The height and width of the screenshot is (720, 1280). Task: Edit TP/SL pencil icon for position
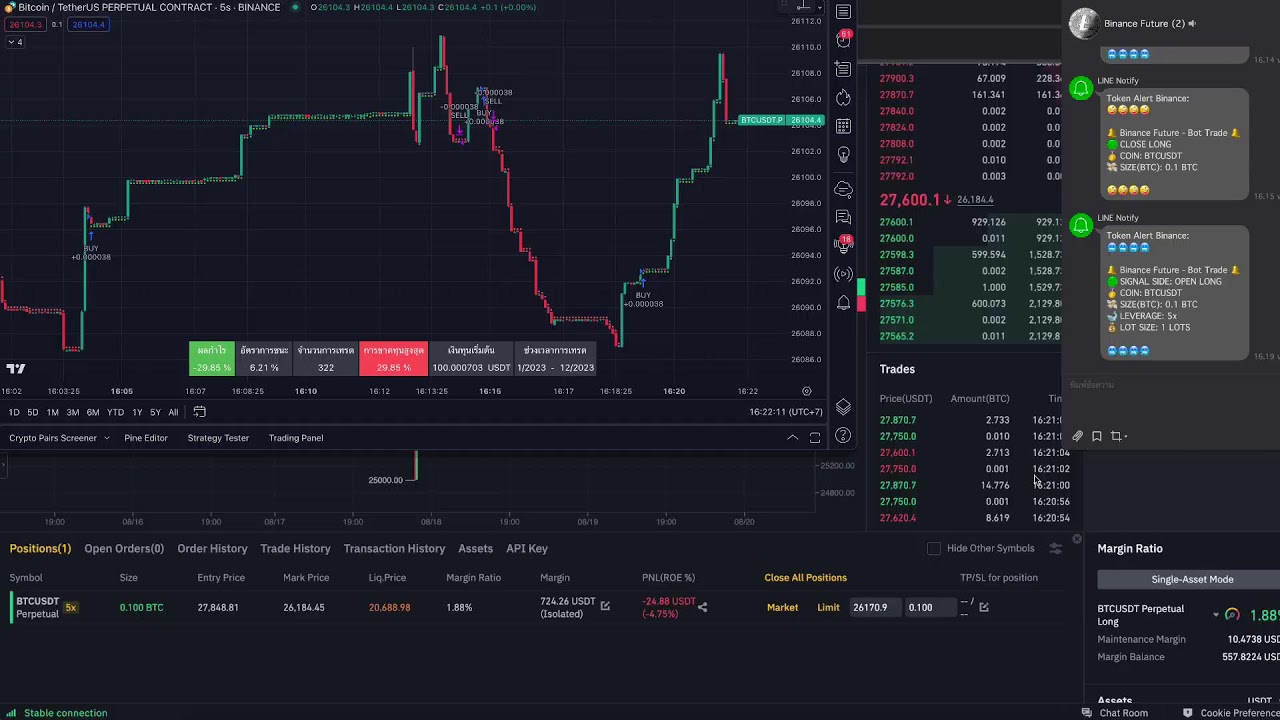tap(984, 607)
